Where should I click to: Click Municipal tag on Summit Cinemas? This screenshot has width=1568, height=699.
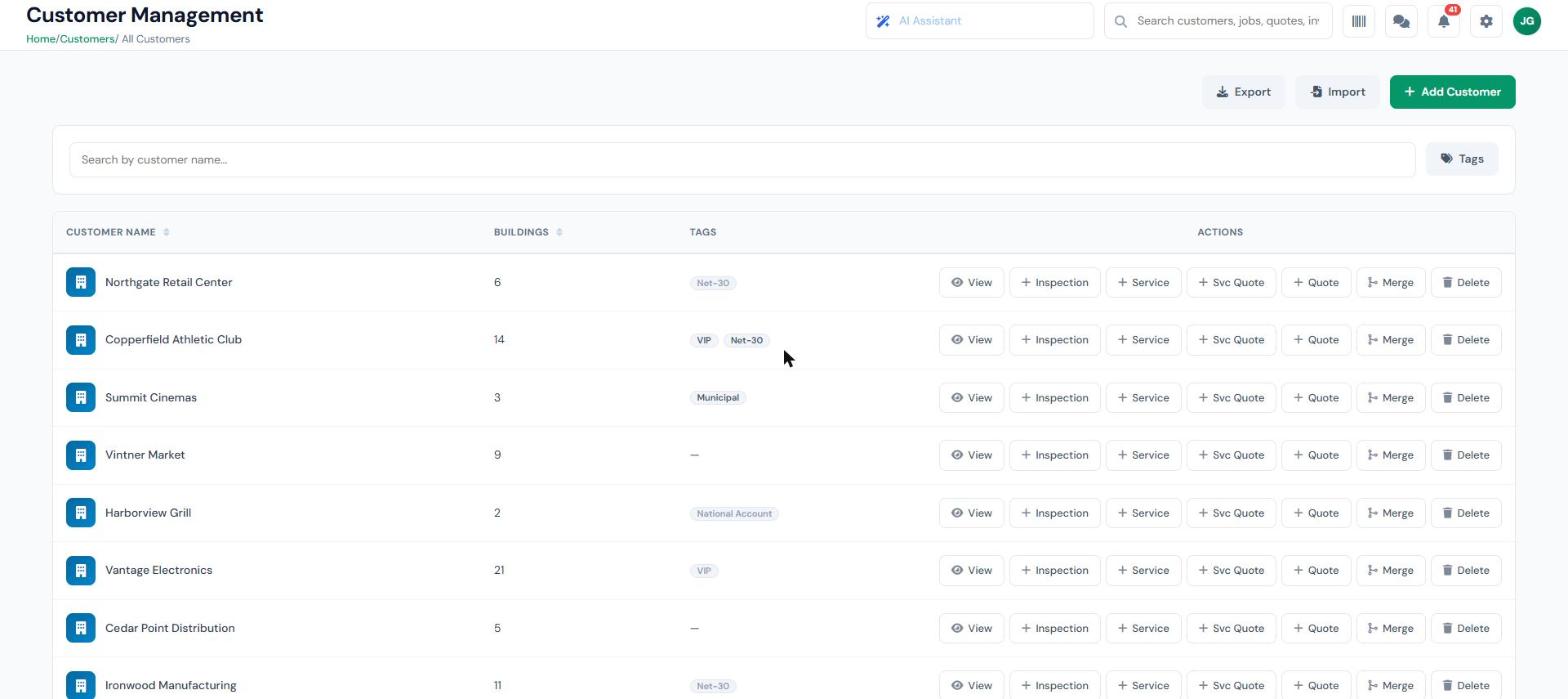coord(718,398)
